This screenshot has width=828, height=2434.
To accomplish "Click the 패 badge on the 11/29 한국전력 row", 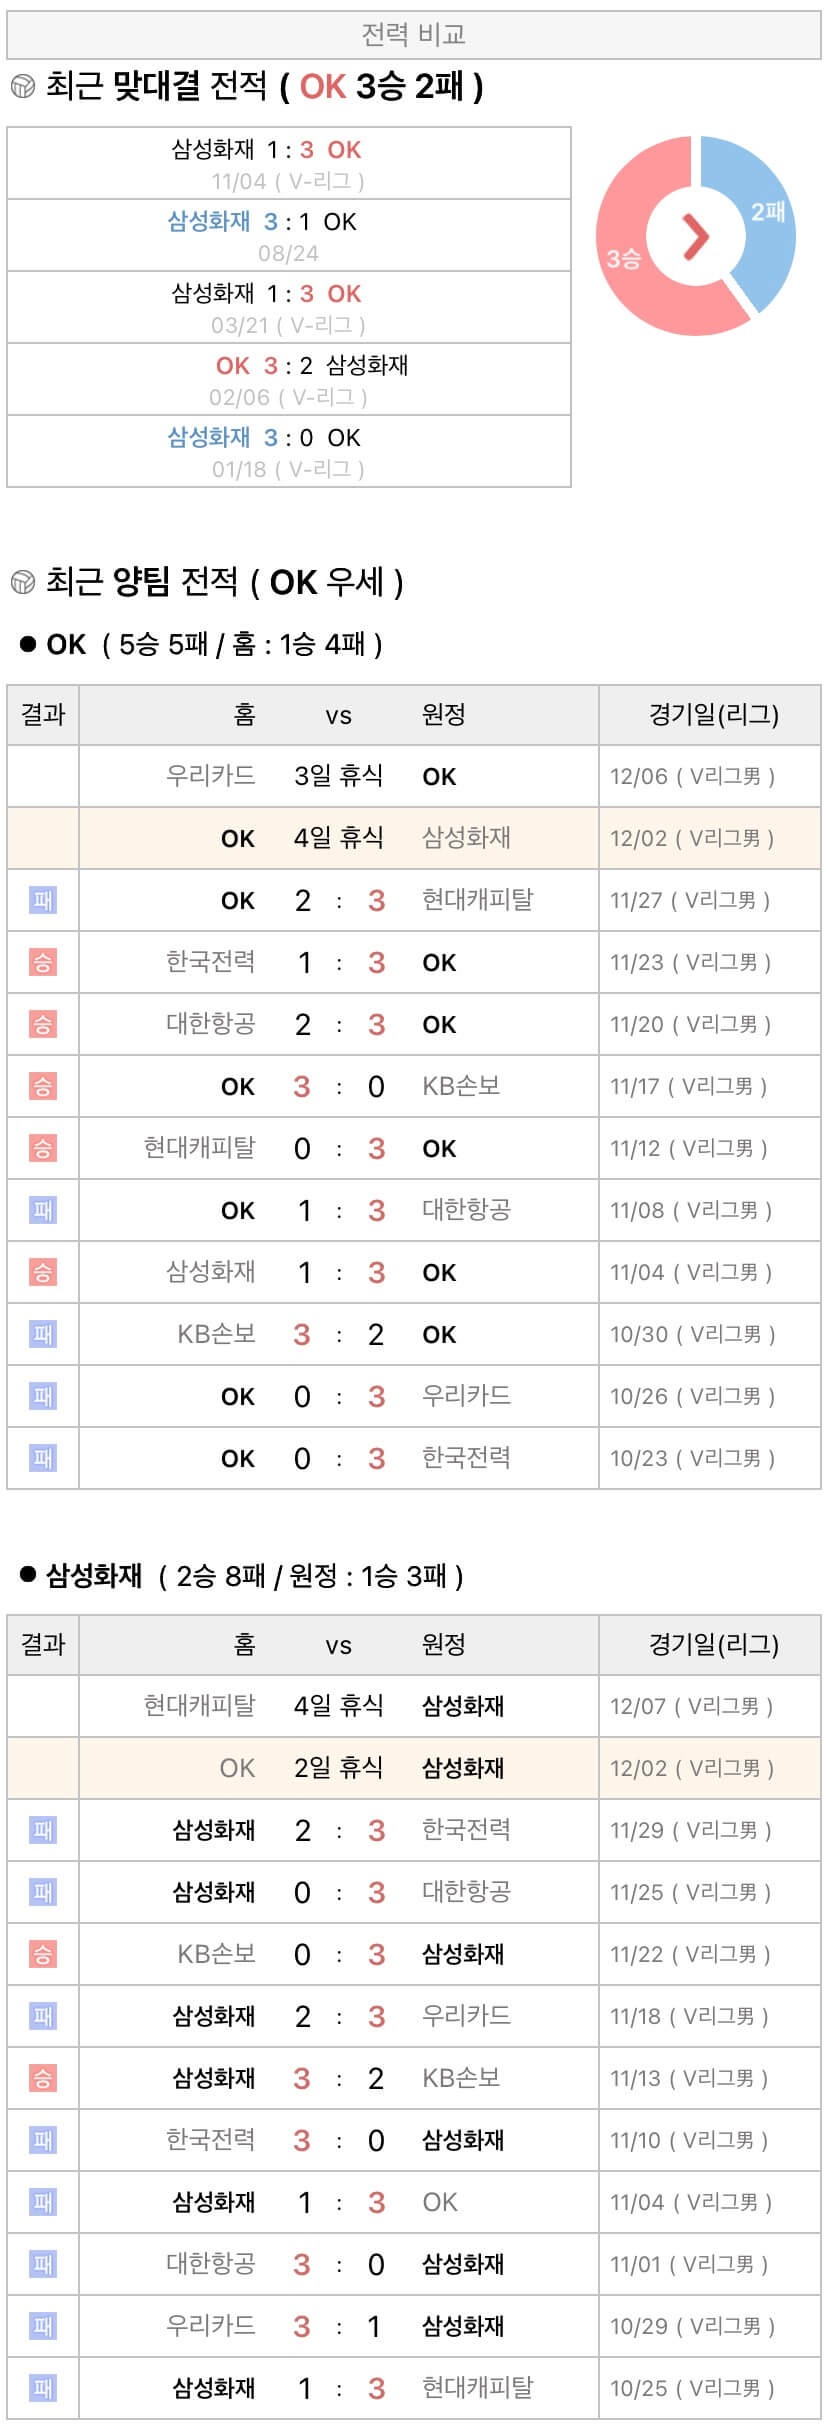I will pyautogui.click(x=43, y=1830).
